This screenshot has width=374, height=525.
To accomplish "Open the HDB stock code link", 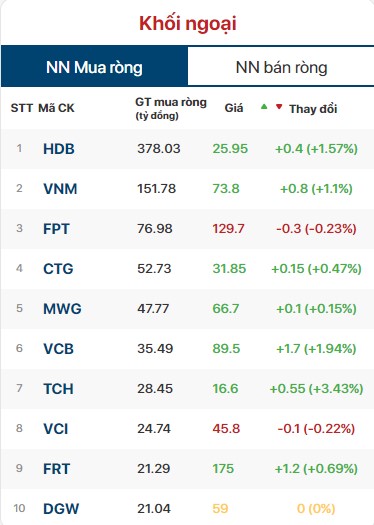I will [x=59, y=149].
